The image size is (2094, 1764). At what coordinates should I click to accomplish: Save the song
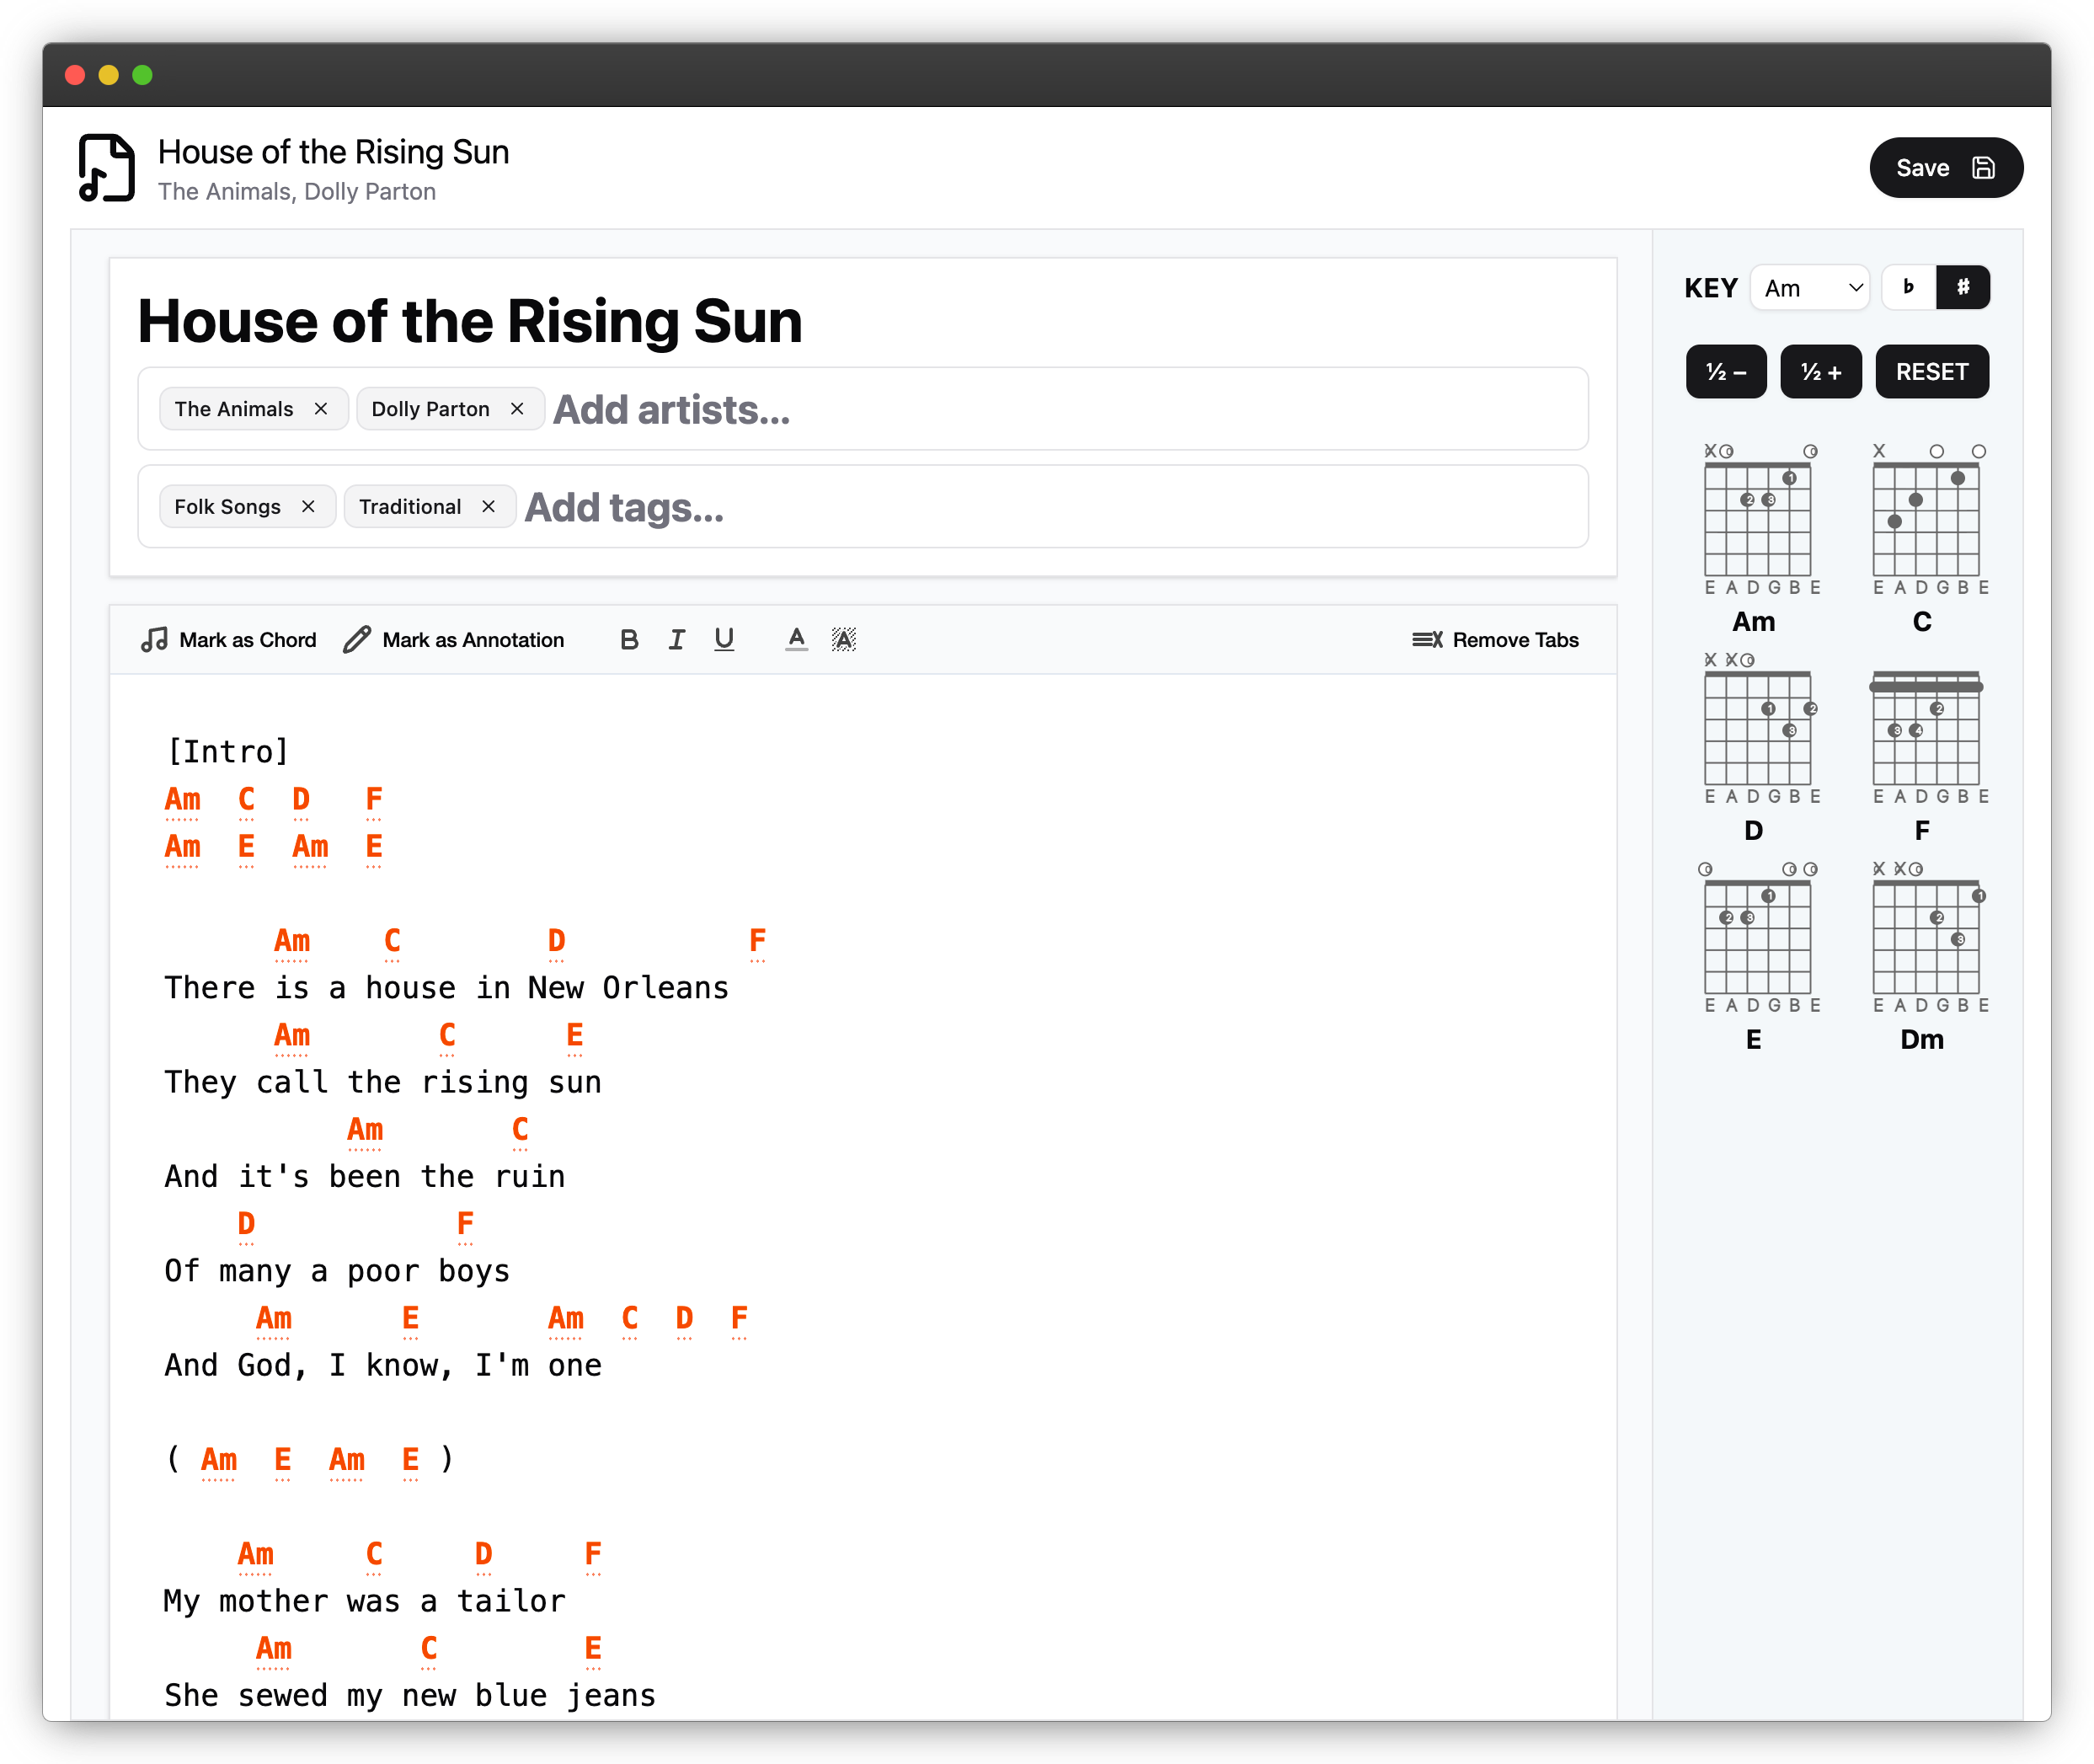[1945, 168]
